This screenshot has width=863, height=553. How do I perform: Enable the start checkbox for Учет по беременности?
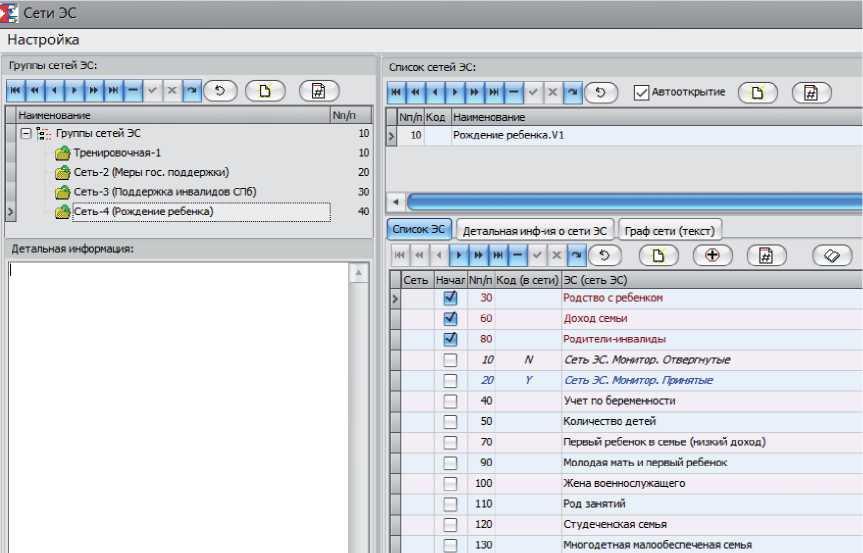click(x=450, y=401)
